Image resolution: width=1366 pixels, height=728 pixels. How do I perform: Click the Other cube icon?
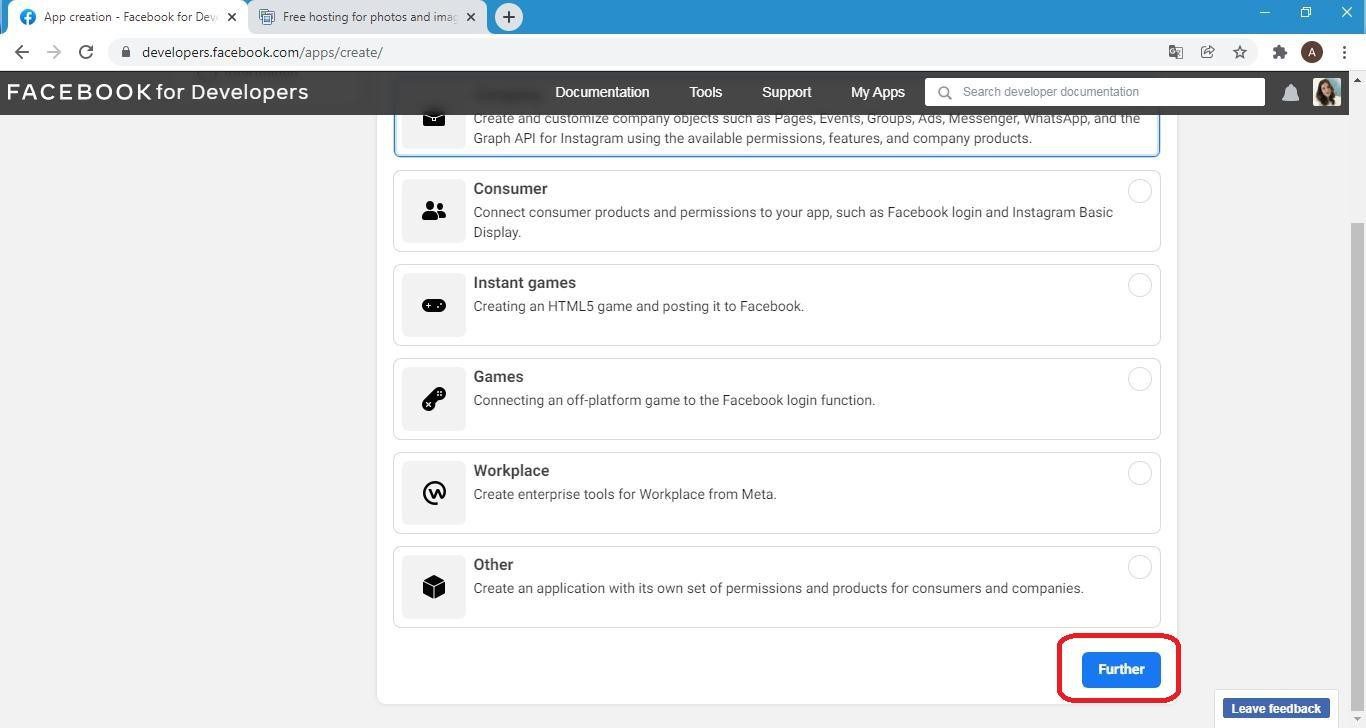434,587
